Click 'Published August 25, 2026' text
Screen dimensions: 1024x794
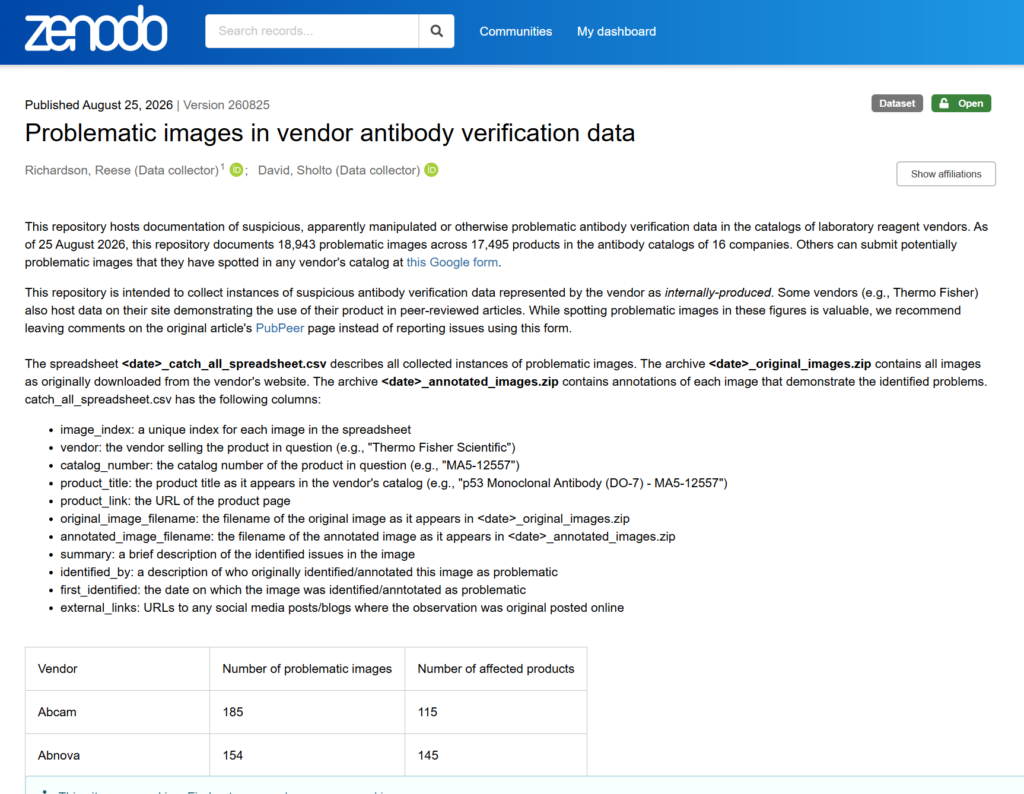pos(99,105)
